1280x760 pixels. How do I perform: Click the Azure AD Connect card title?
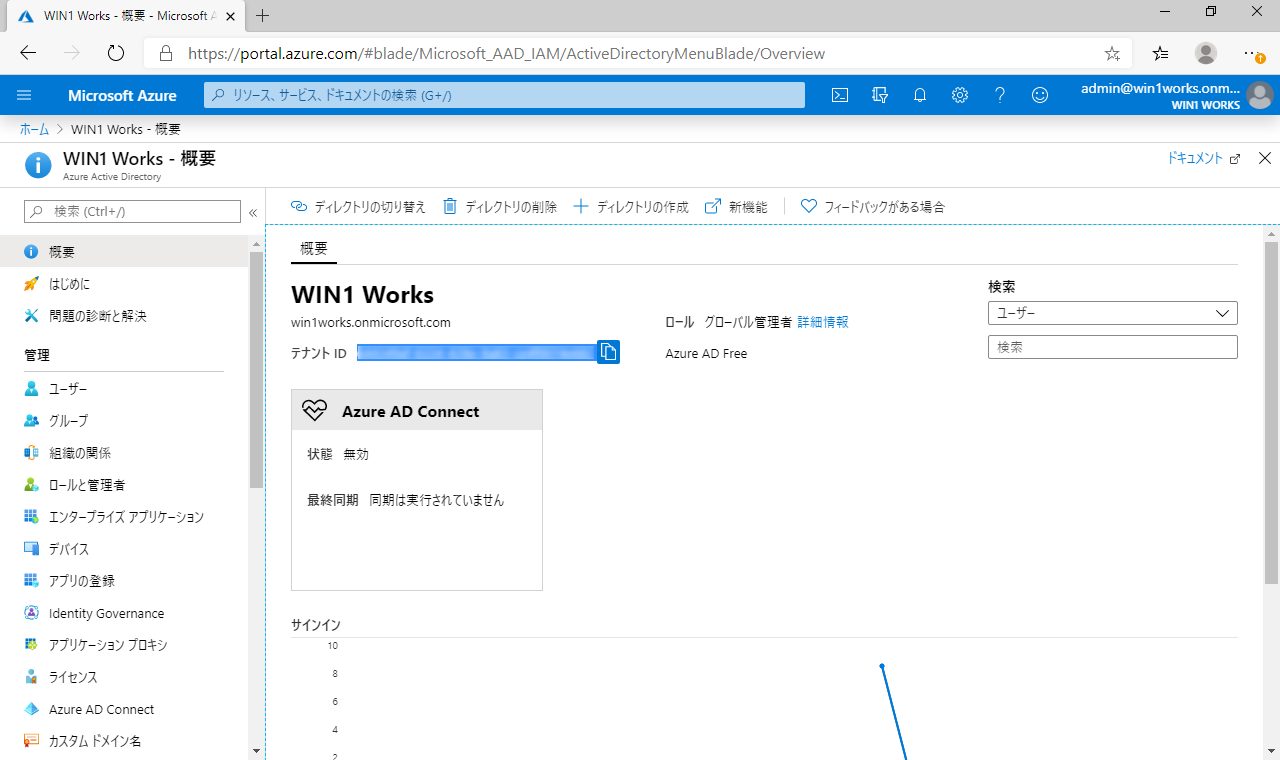pyautogui.click(x=411, y=411)
